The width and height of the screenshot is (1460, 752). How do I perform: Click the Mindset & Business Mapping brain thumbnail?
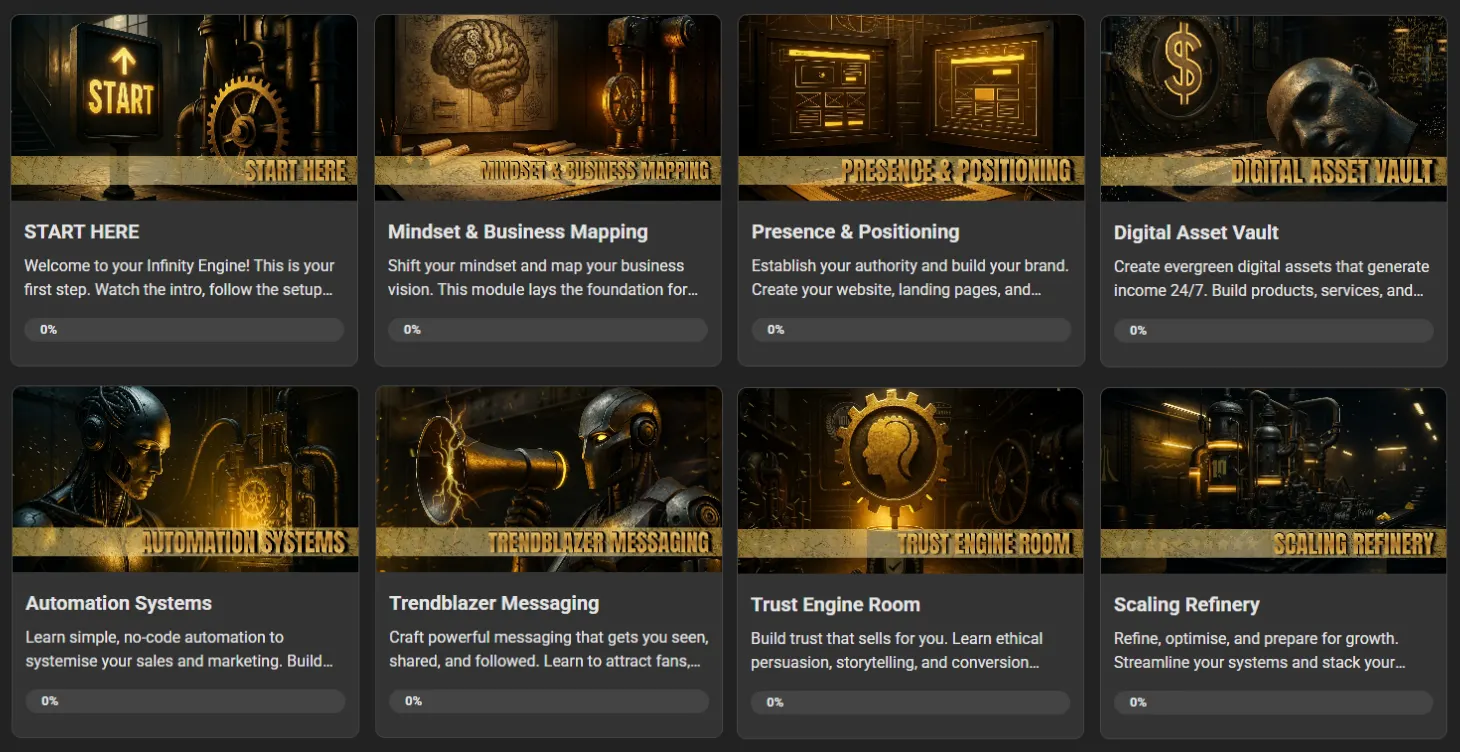(x=548, y=108)
